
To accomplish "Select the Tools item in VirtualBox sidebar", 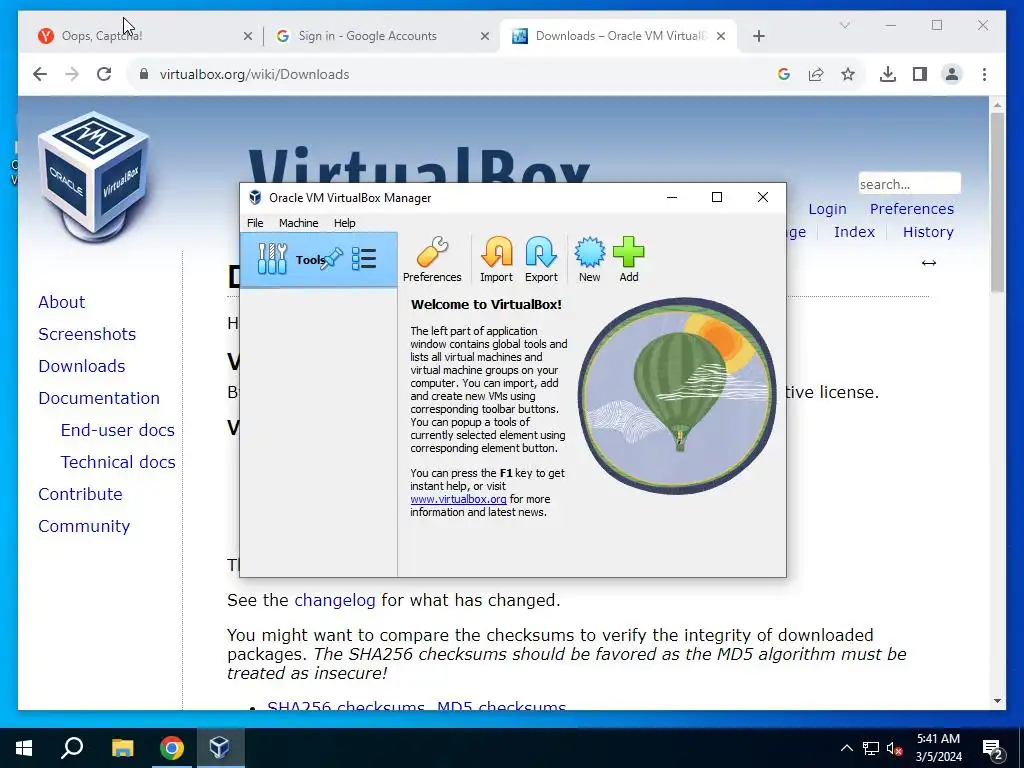I will pos(318,259).
